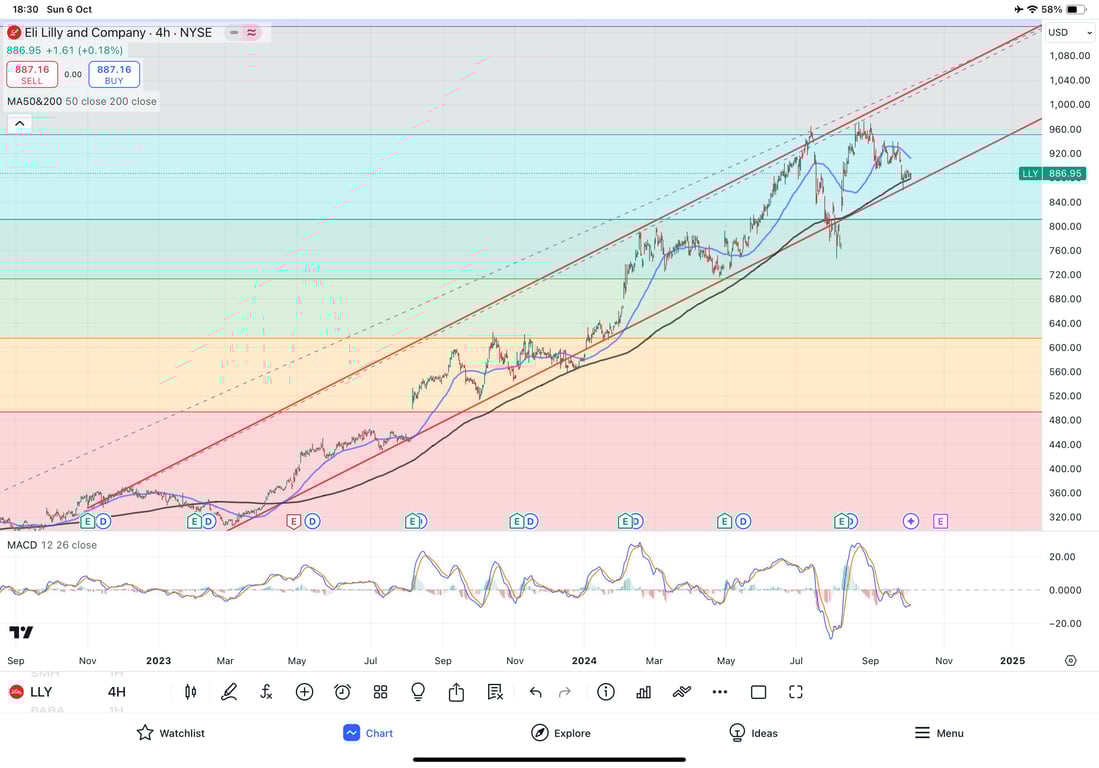Screen dimensions: 1099x768
Task: Switch to the Chart tab
Action: (x=368, y=733)
